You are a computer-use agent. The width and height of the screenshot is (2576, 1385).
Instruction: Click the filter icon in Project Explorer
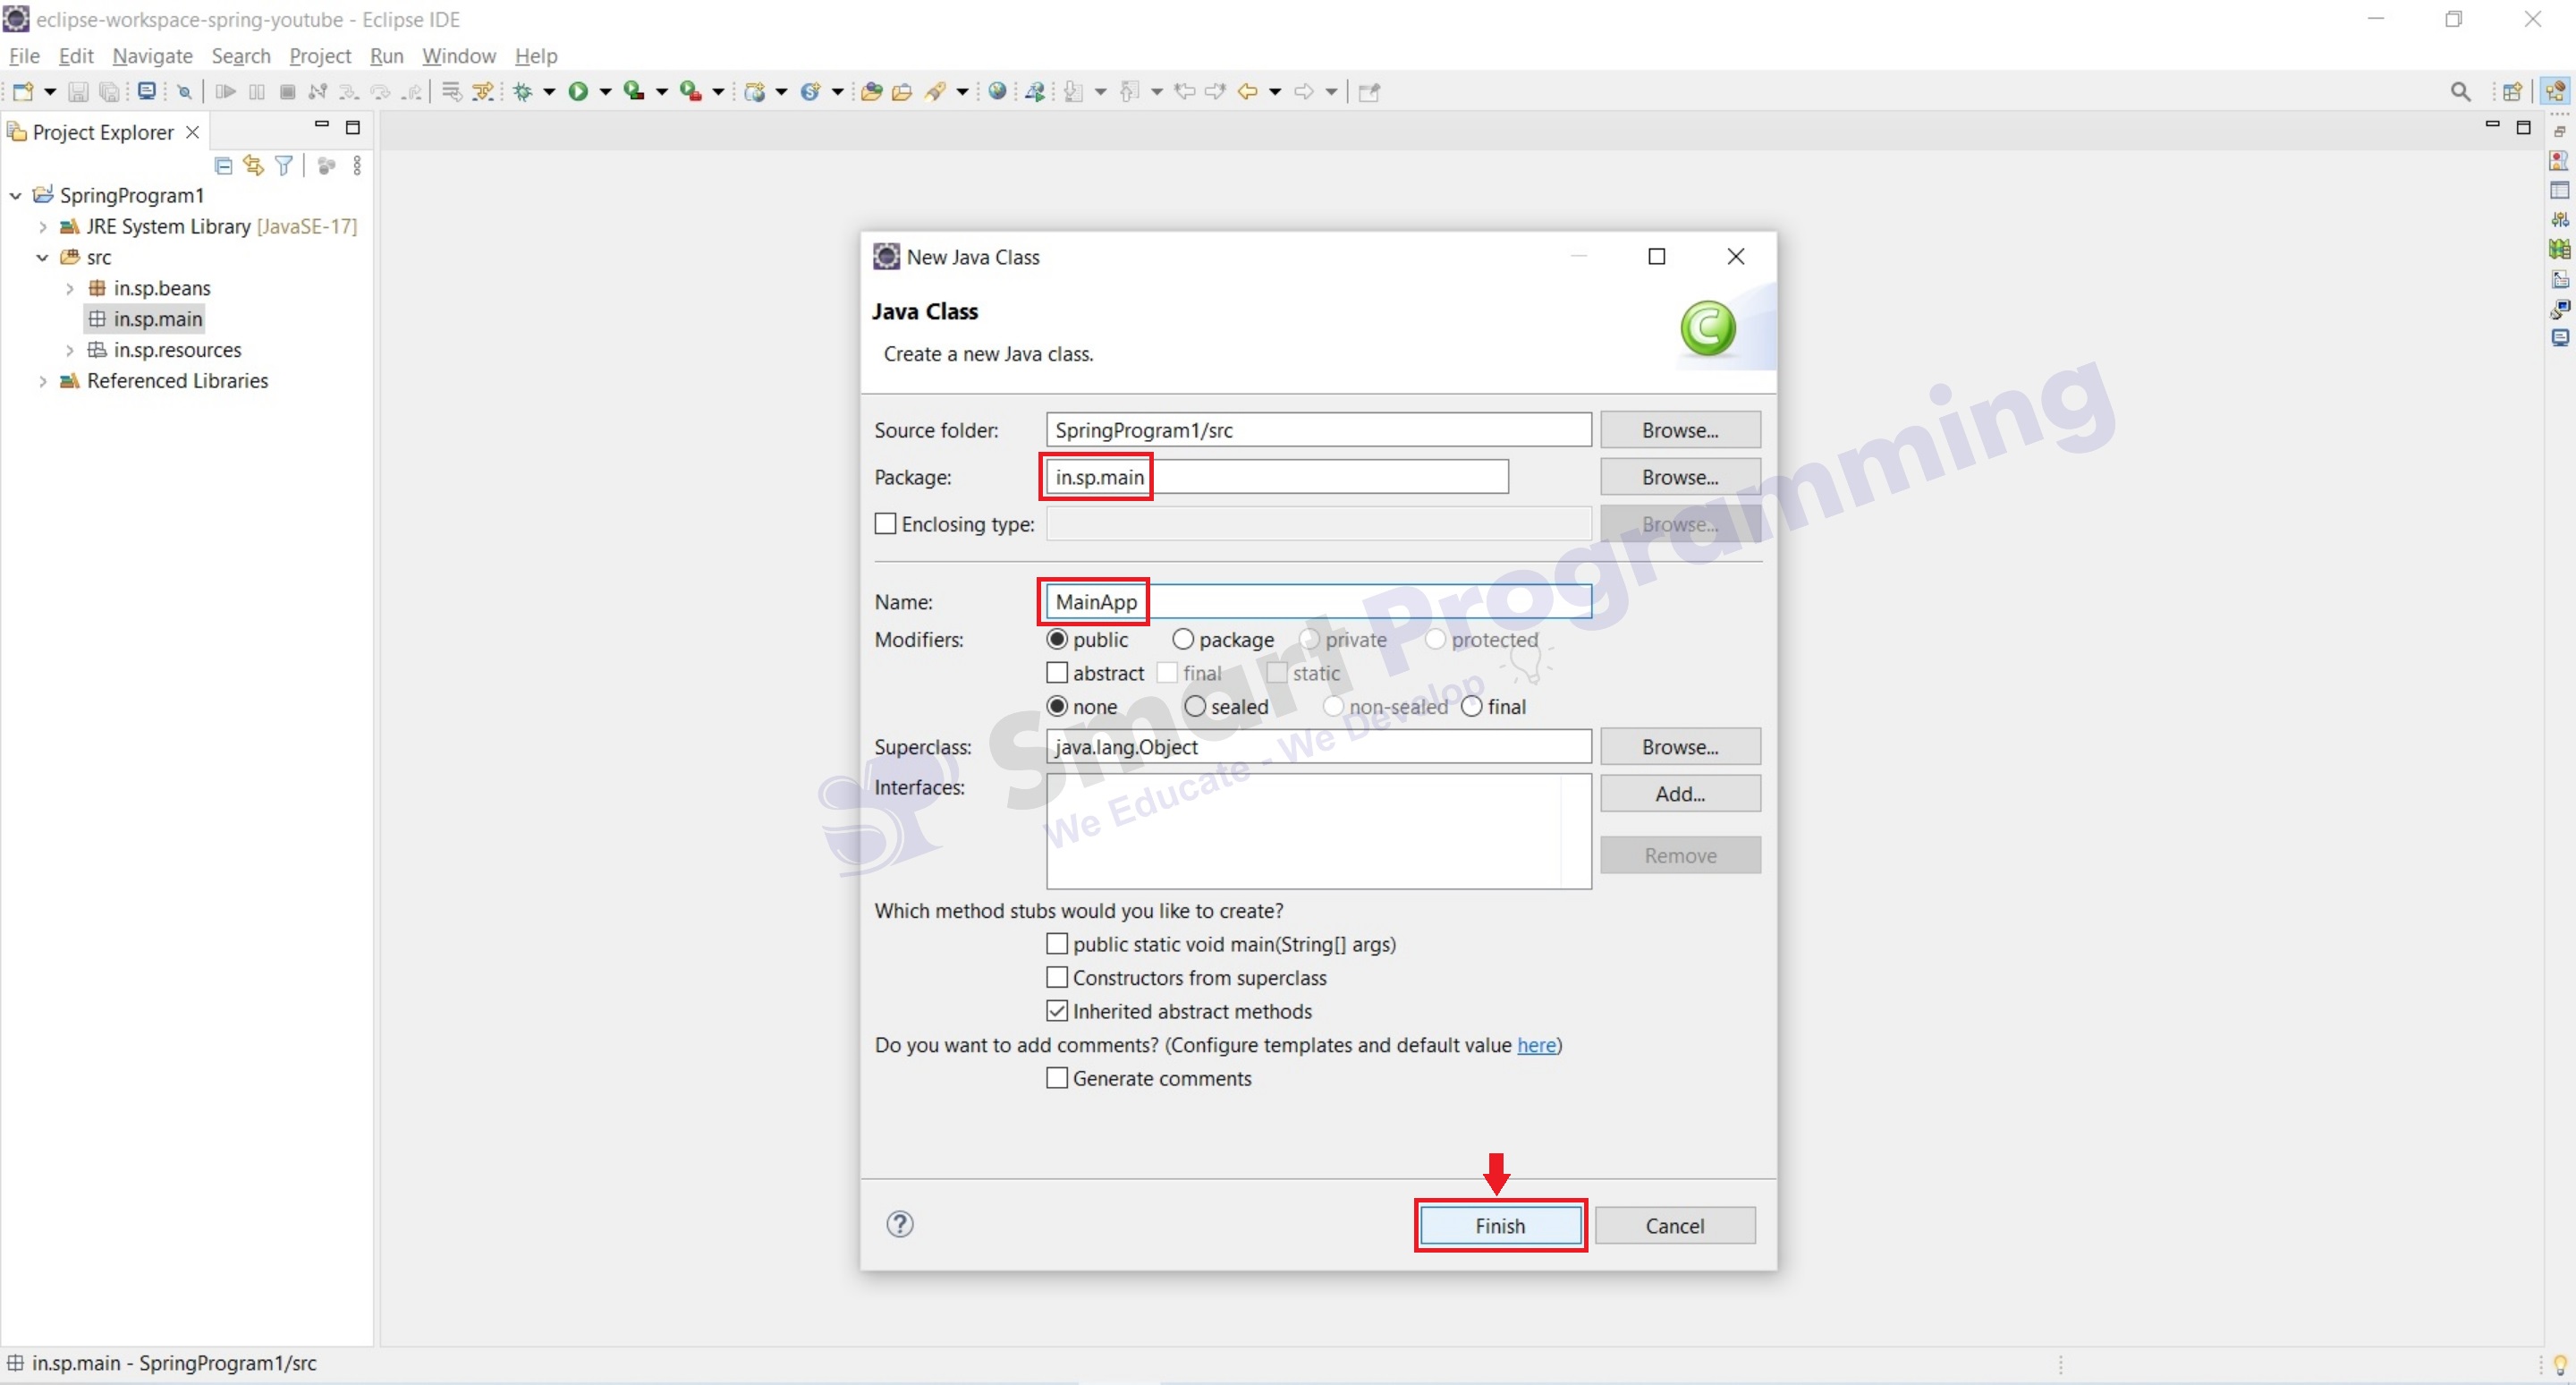pyautogui.click(x=284, y=166)
